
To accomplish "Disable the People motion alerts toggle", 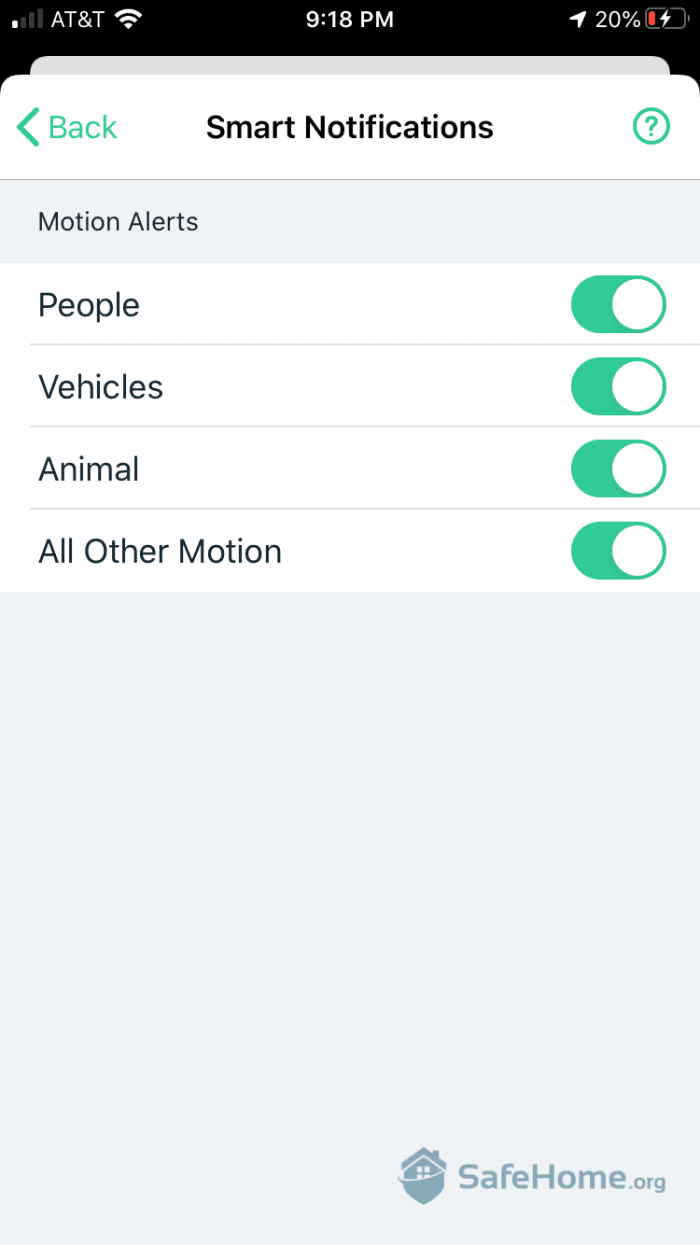I will coord(618,305).
